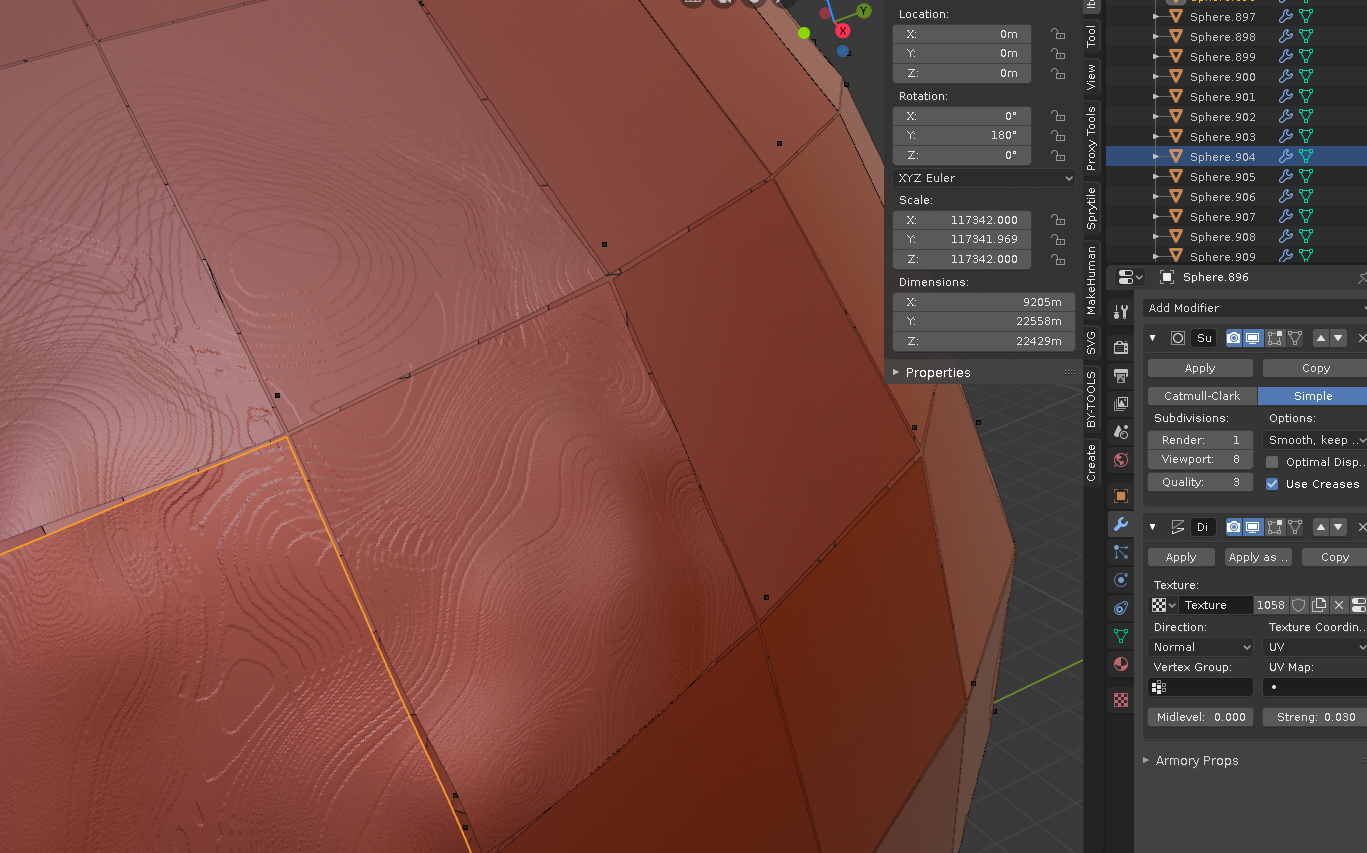This screenshot has height=853, width=1367.
Task: Switch to the Proxy Tools sidebar tab
Action: tap(1092, 135)
